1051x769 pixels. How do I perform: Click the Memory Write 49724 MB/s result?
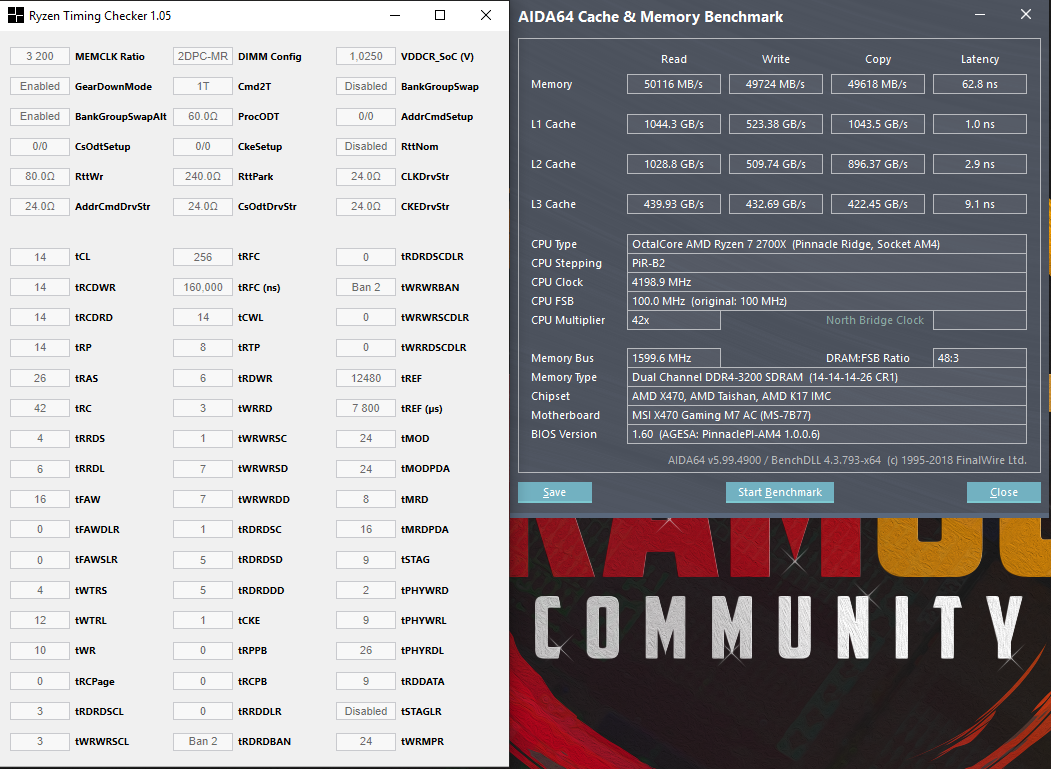(776, 84)
